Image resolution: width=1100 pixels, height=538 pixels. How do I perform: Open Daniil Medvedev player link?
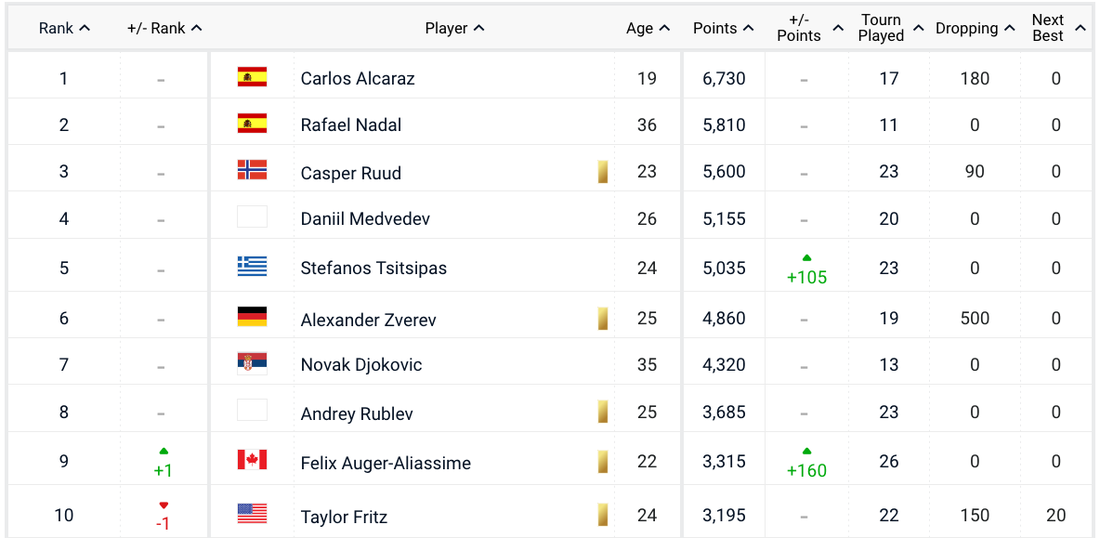pos(365,218)
